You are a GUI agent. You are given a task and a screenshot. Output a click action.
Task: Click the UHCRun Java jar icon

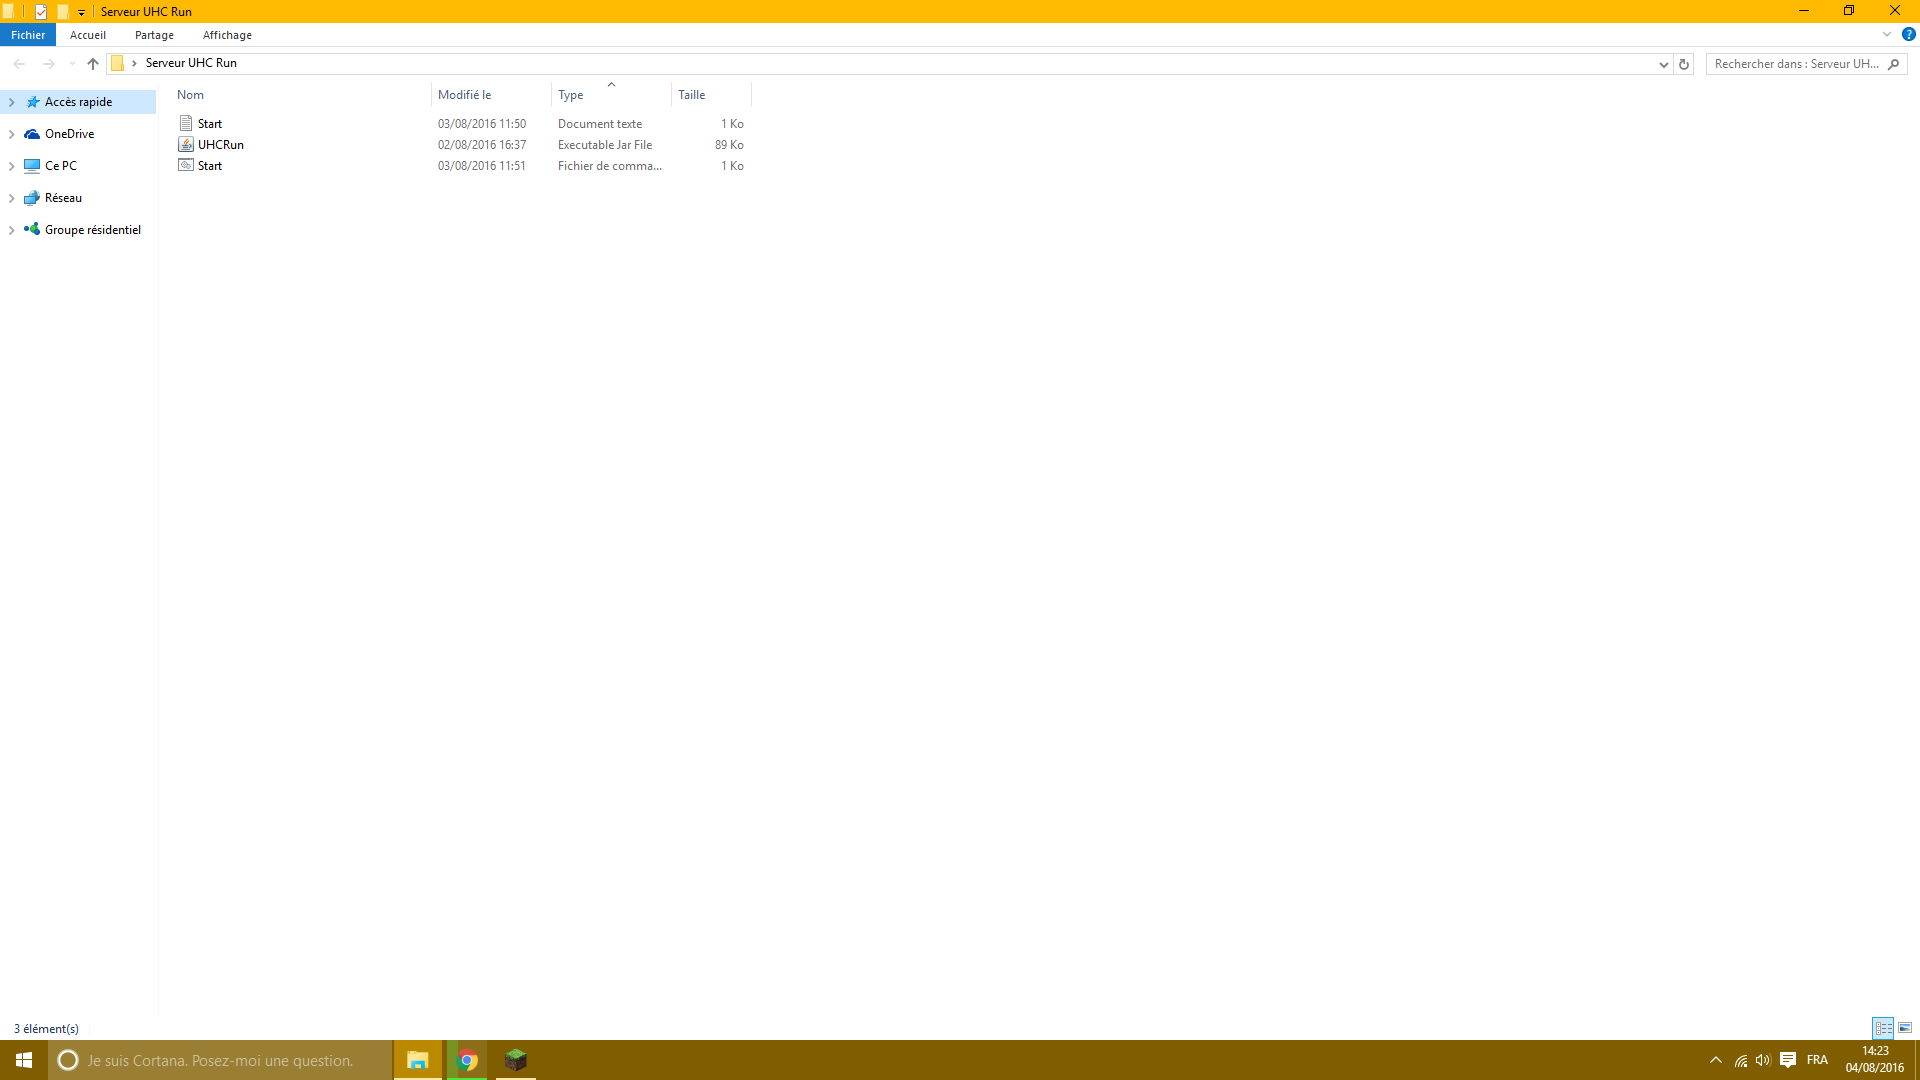pos(186,144)
